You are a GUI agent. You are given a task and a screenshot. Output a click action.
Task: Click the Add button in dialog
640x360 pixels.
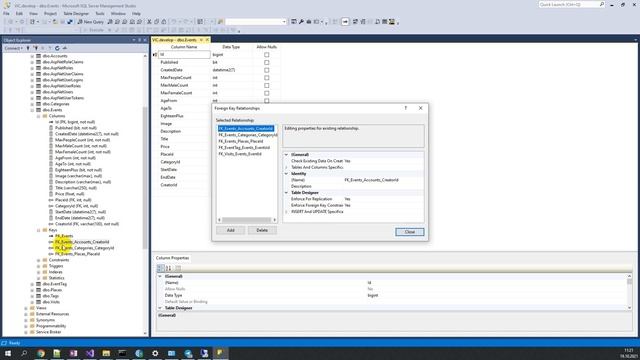[x=231, y=230]
